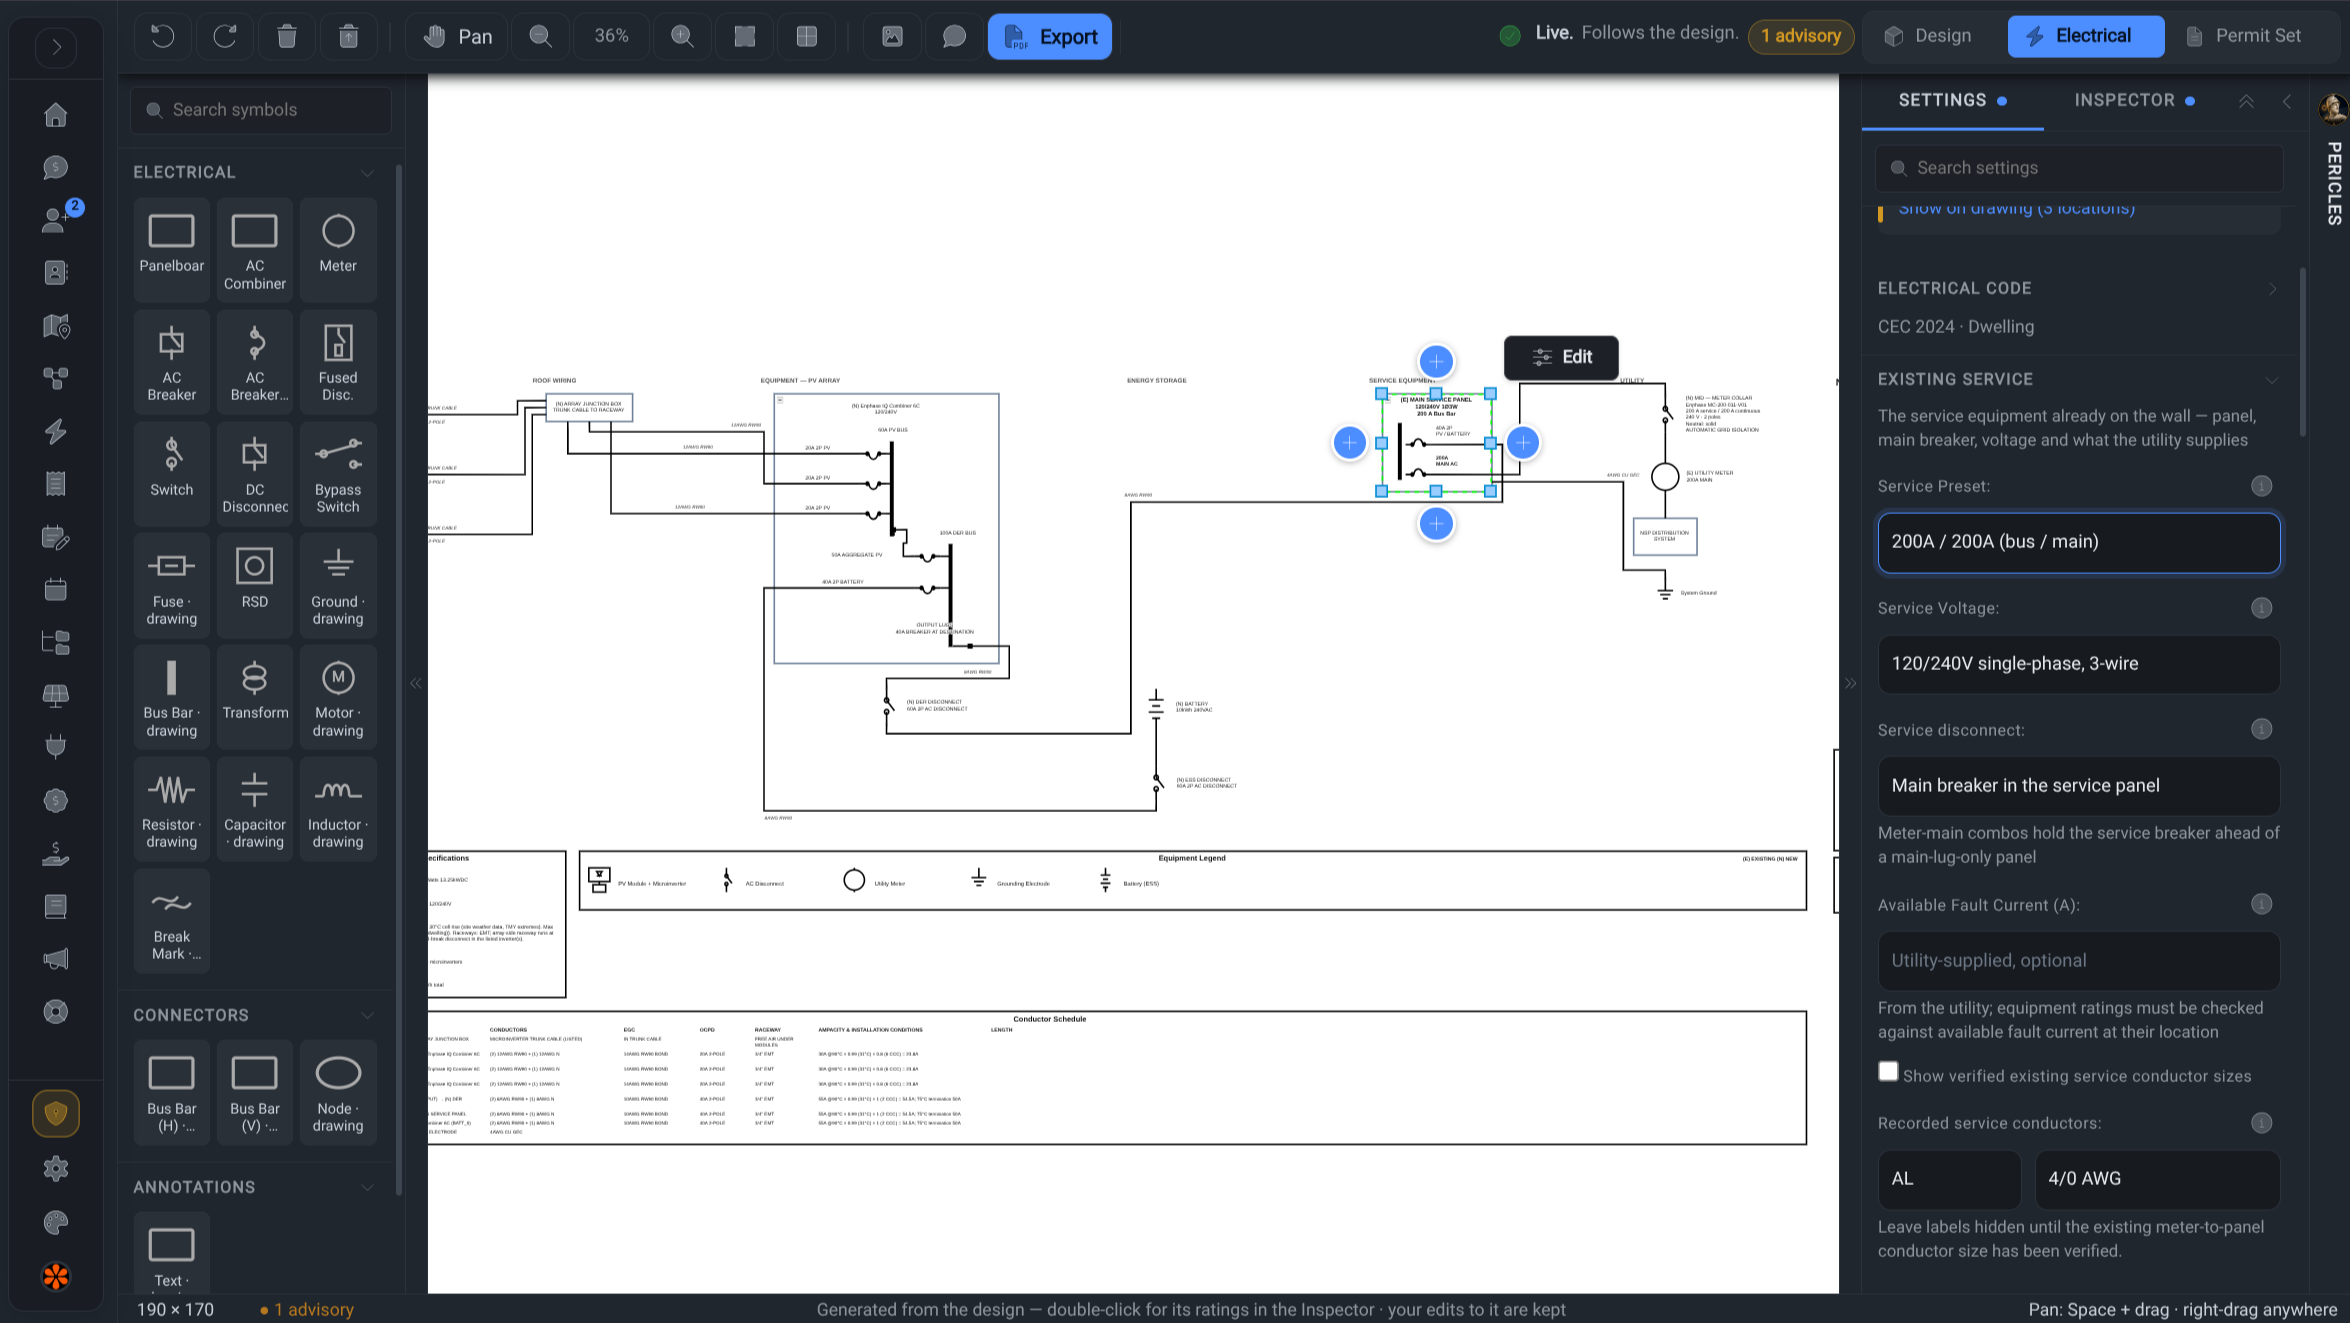The height and width of the screenshot is (1323, 2350).
Task: Click the image insert toolbar icon
Action: pyautogui.click(x=892, y=37)
